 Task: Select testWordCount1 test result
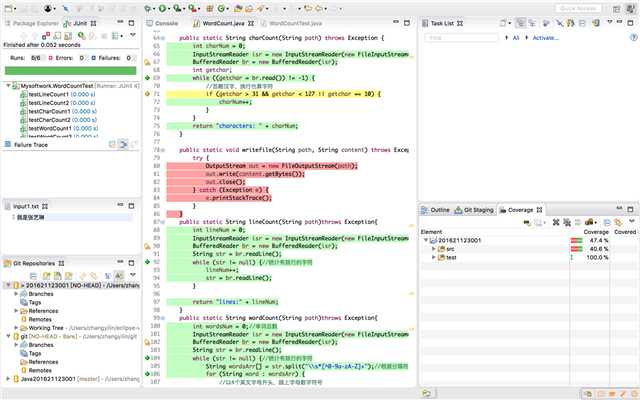coord(58,129)
